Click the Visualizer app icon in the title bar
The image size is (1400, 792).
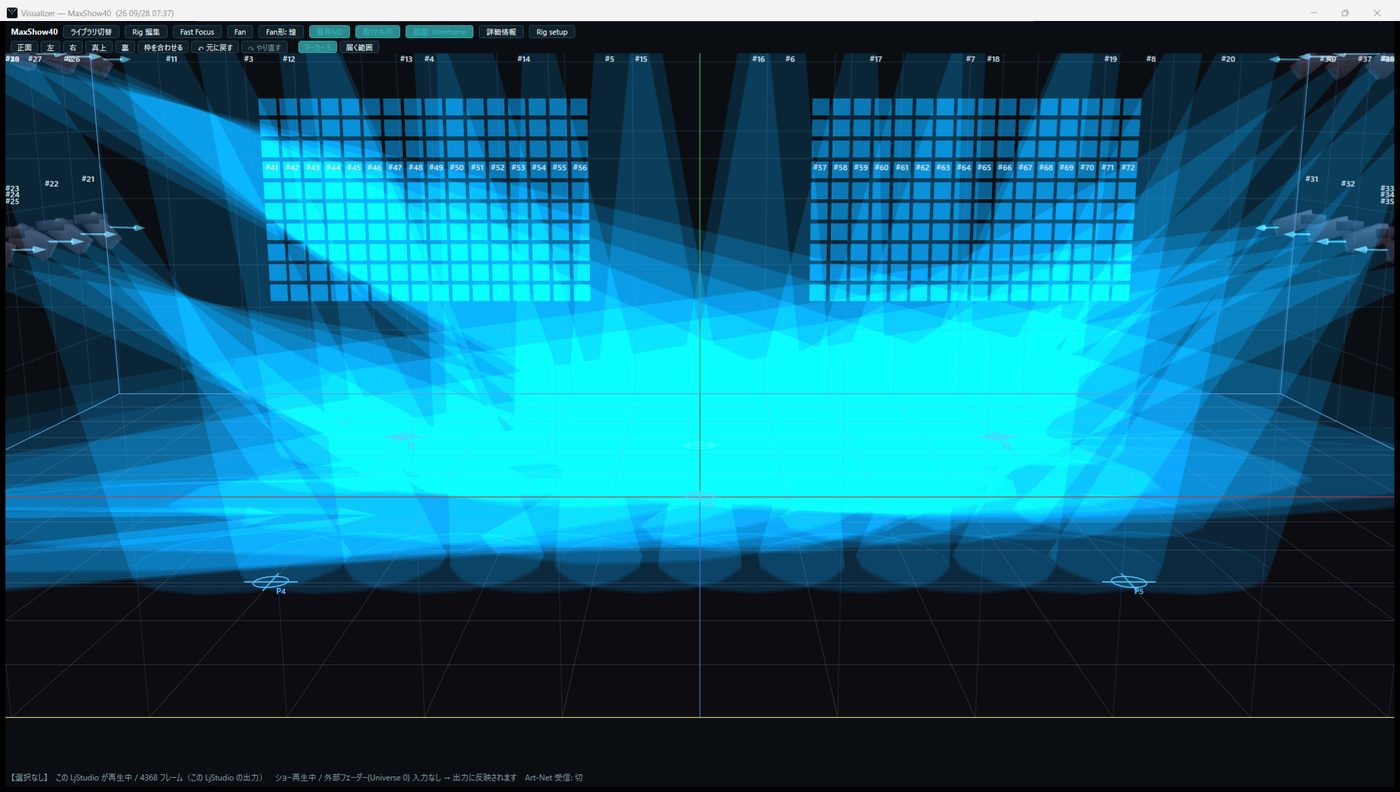pyautogui.click(x=12, y=13)
